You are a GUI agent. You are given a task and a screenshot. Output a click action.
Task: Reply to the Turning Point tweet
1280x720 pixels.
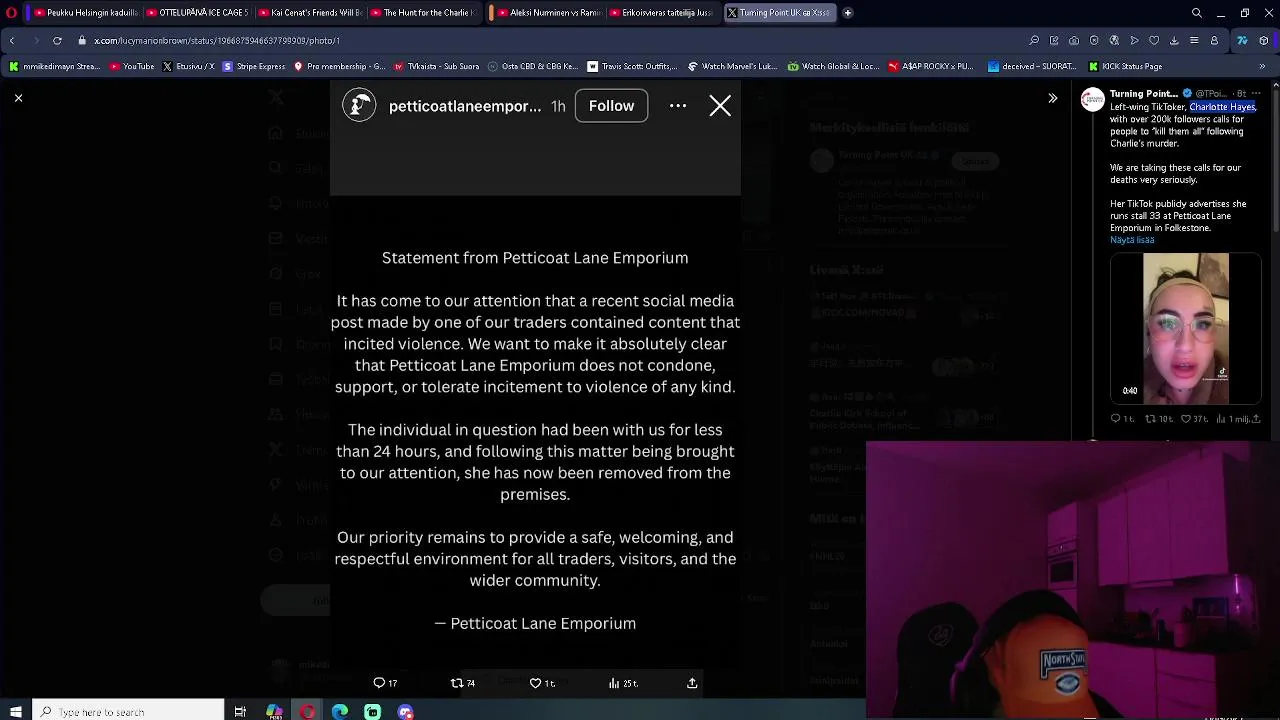(1122, 419)
